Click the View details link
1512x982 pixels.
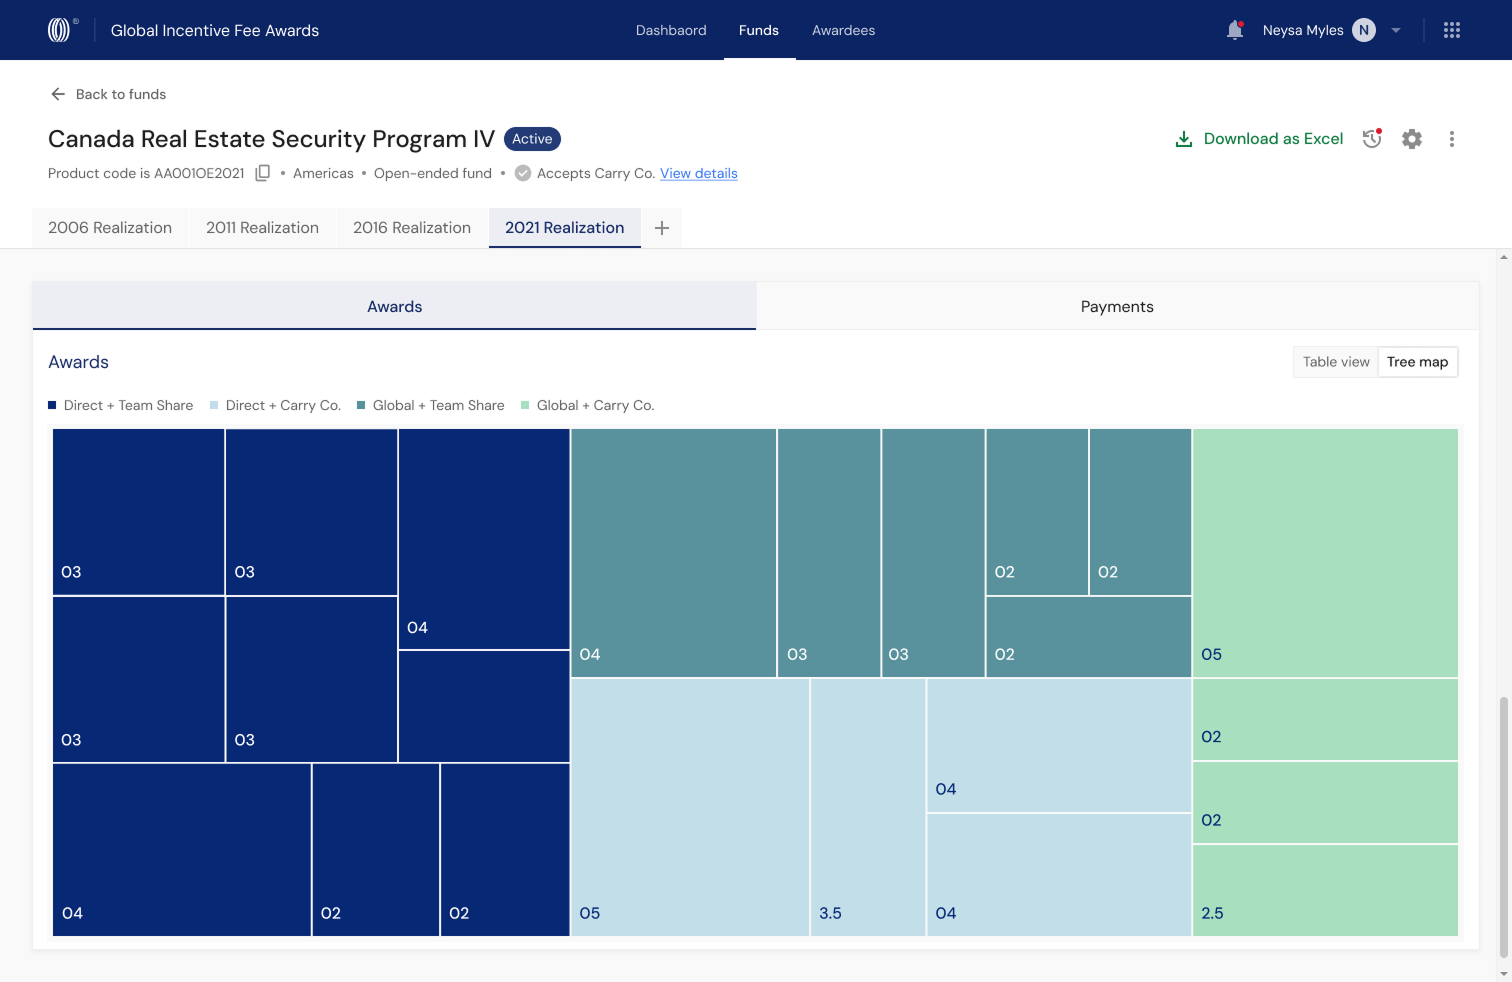[699, 173]
